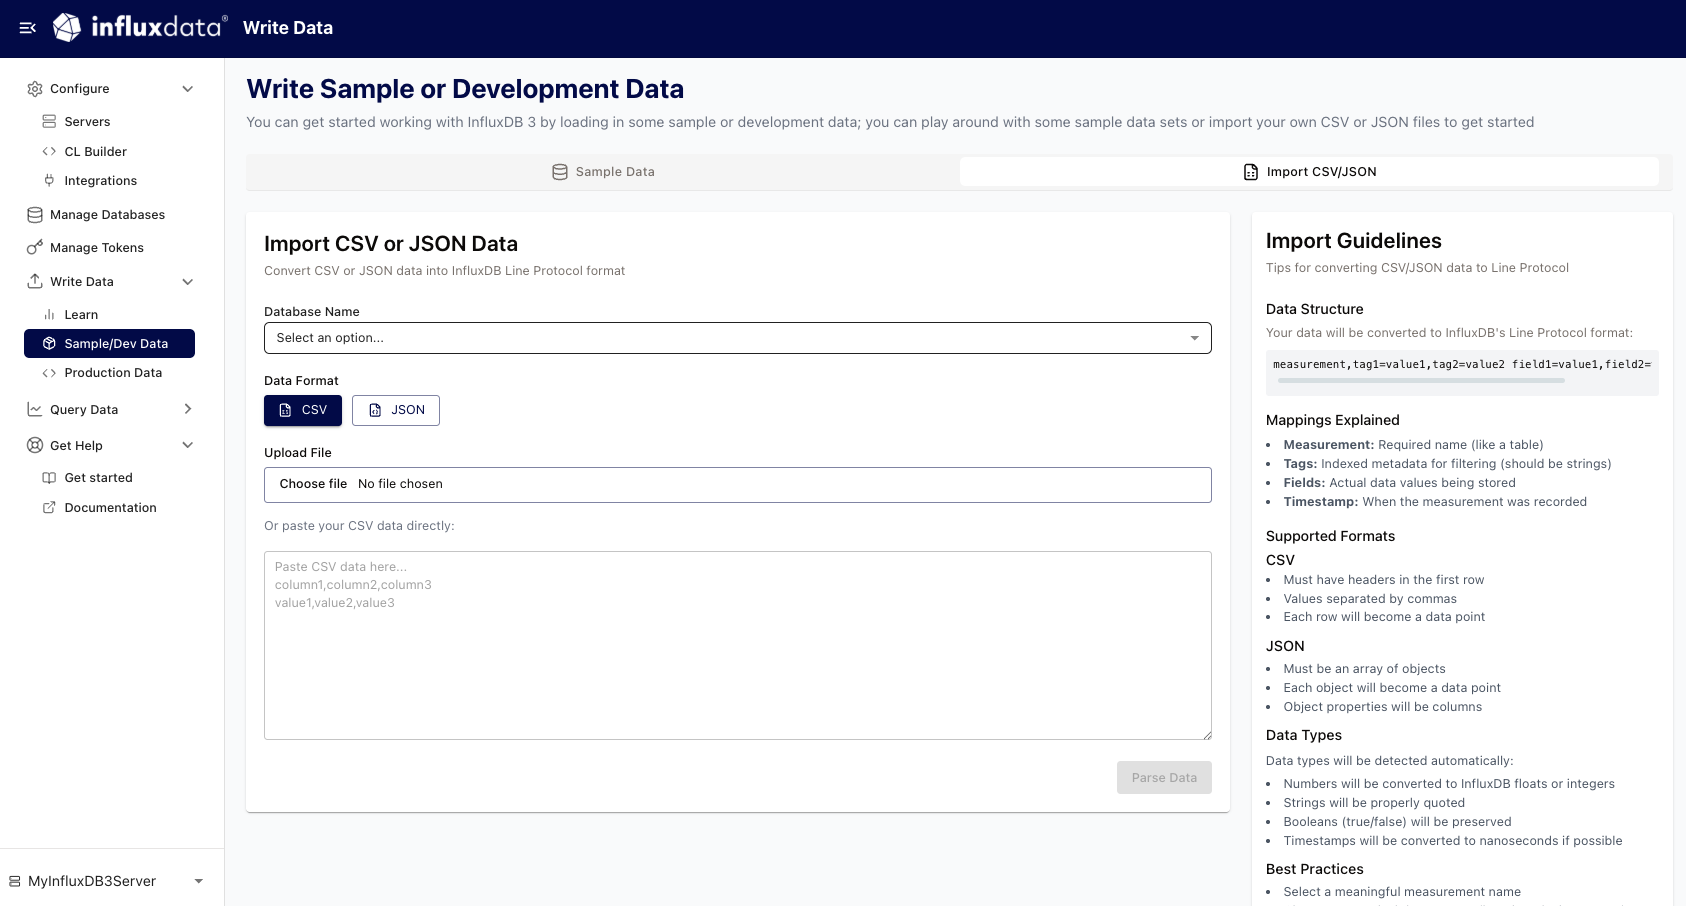1686x906 pixels.
Task: Click the Documentation external link icon
Action: 49,507
